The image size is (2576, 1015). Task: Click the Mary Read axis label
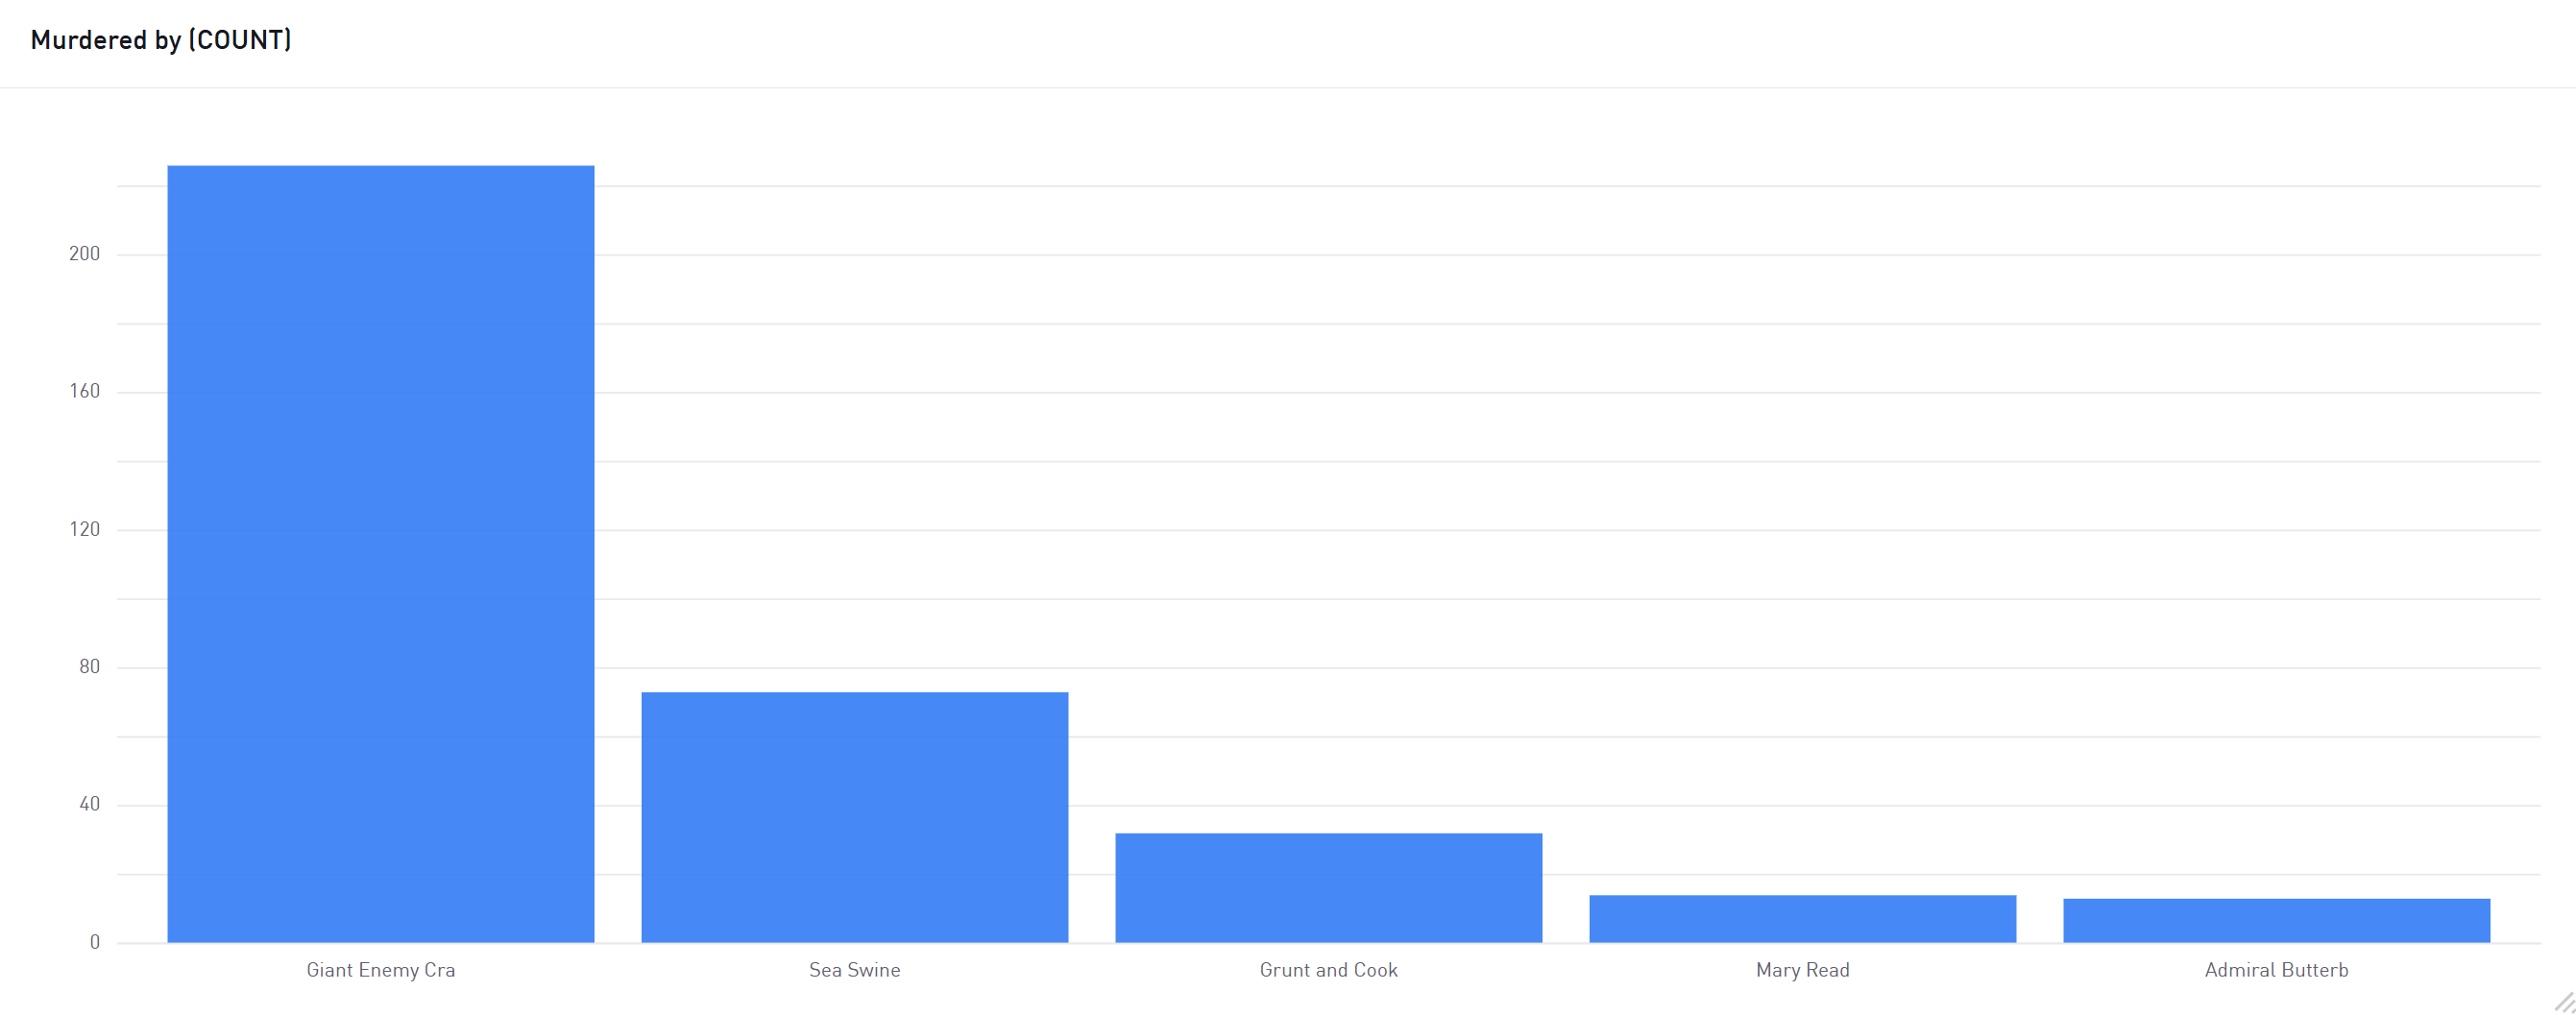pyautogui.click(x=1802, y=970)
